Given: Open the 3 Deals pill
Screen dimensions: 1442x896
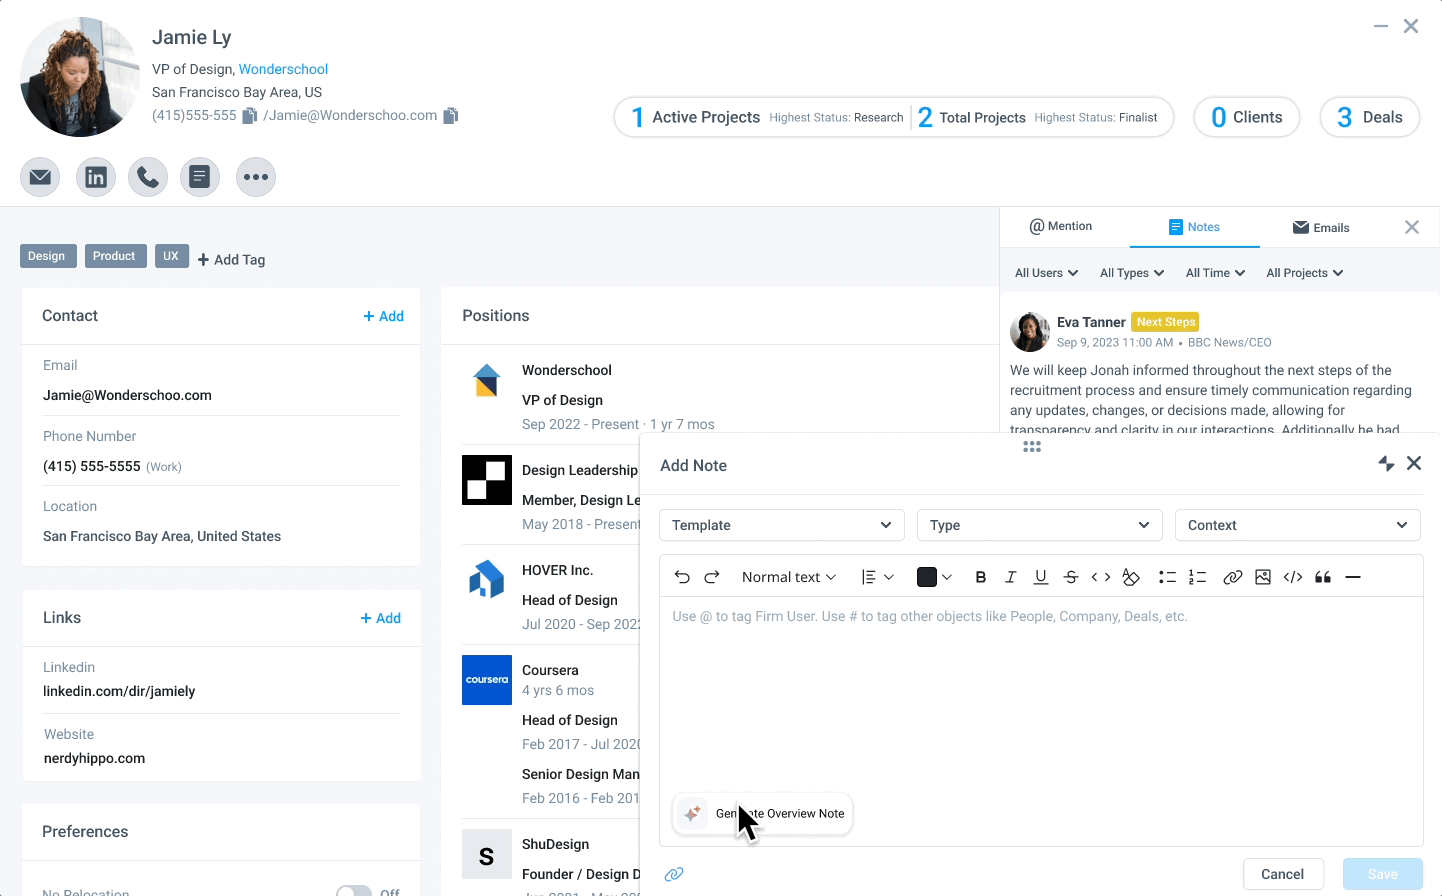Looking at the screenshot, I should (1370, 117).
